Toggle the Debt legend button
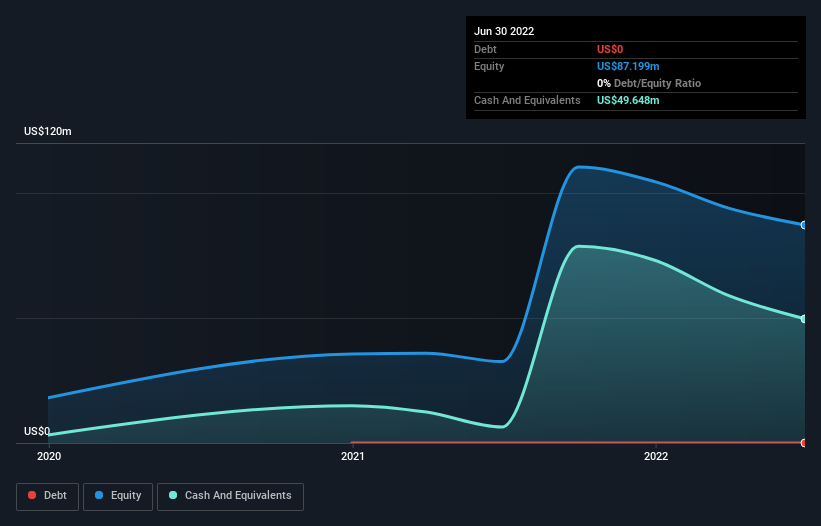The width and height of the screenshot is (821, 526). (x=48, y=497)
